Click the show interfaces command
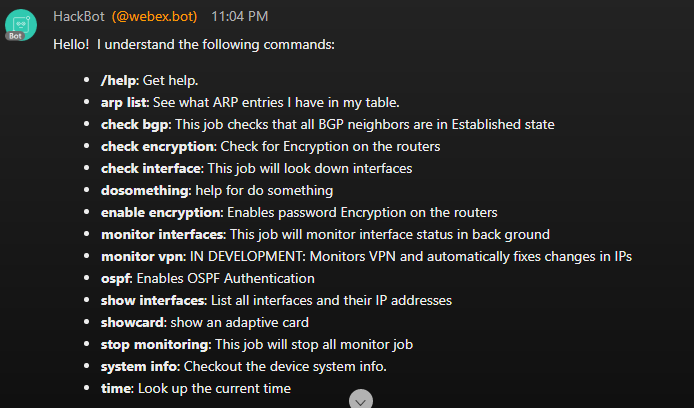The height and width of the screenshot is (408, 694). pos(153,300)
